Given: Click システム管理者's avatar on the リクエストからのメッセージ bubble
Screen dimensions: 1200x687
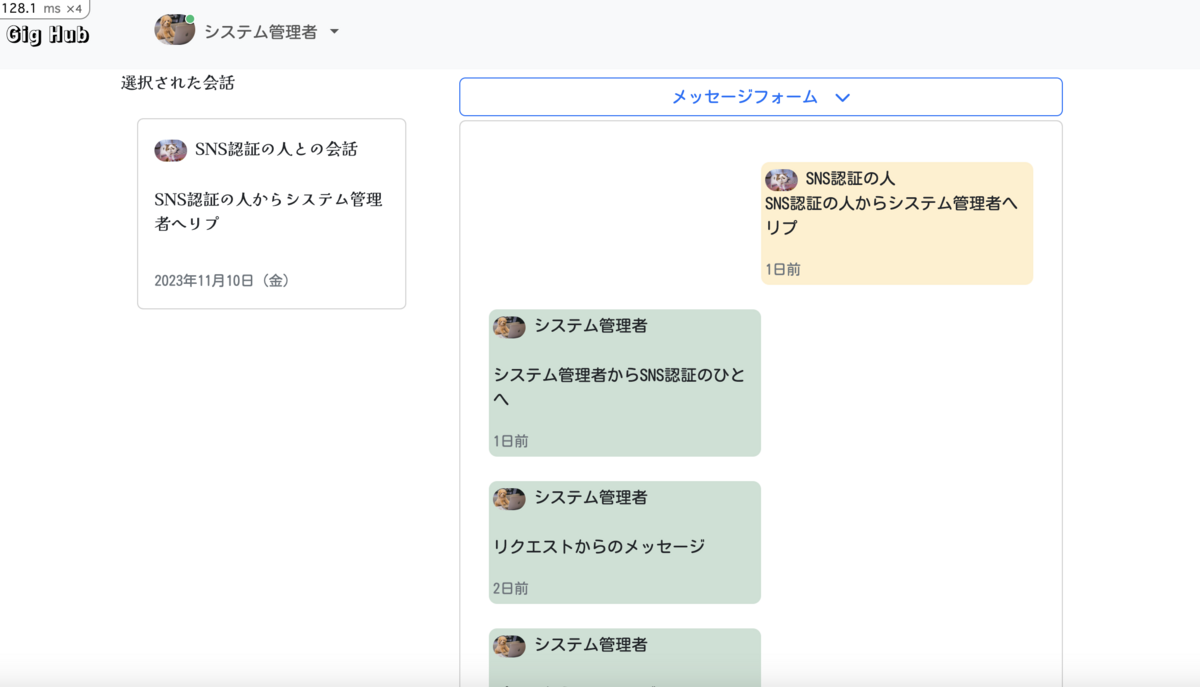Looking at the screenshot, I should 510,498.
